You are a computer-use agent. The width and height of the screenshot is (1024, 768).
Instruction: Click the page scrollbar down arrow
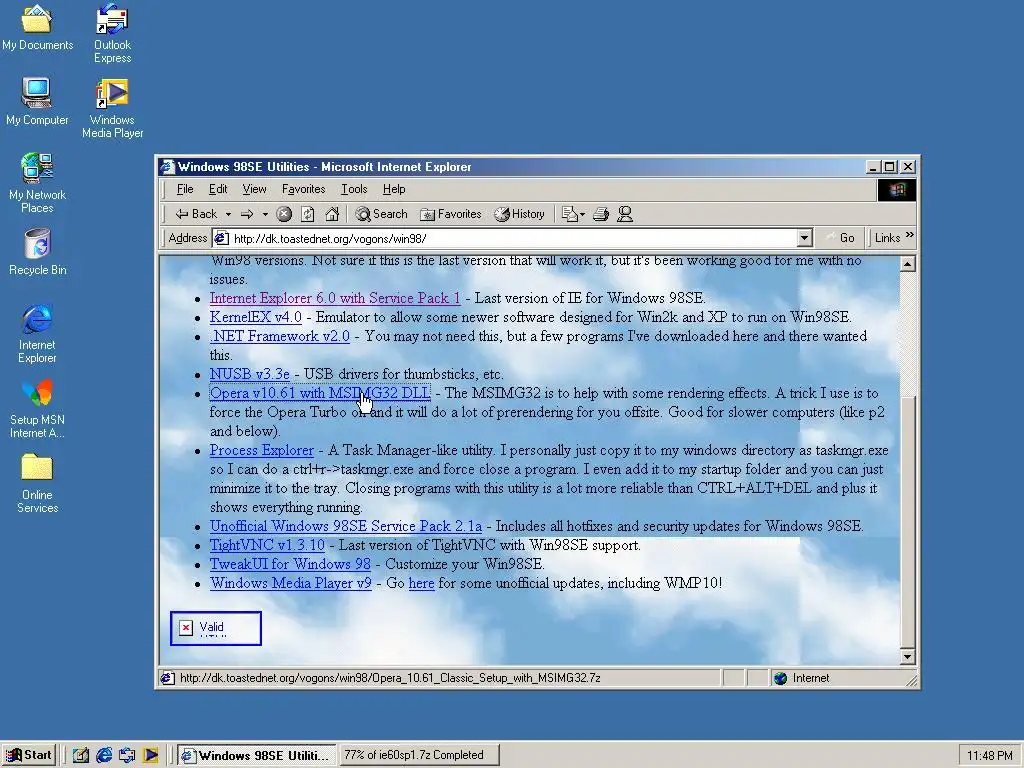click(906, 657)
